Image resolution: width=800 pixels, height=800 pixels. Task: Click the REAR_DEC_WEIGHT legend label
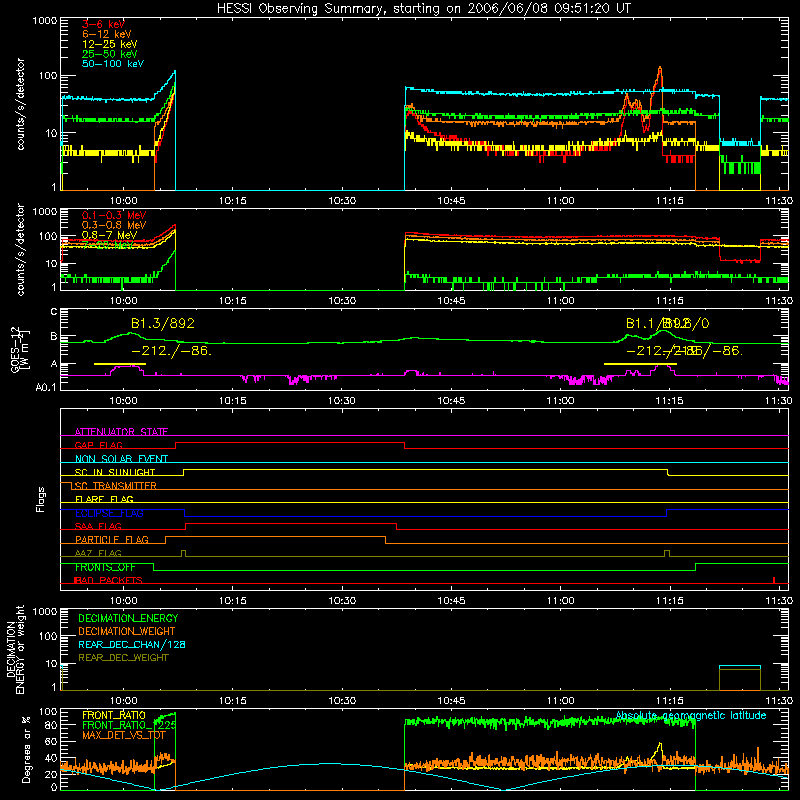point(123,658)
